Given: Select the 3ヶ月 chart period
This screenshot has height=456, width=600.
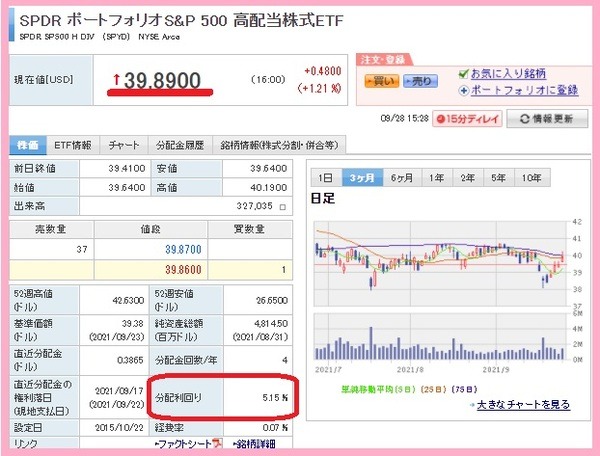Looking at the screenshot, I should (x=362, y=178).
